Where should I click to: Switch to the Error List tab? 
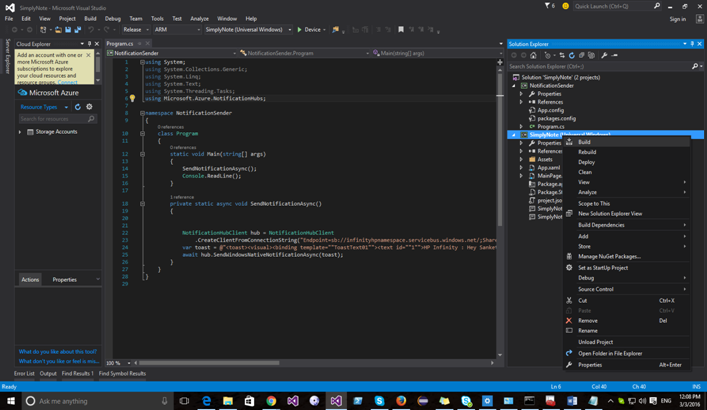pyautogui.click(x=24, y=374)
